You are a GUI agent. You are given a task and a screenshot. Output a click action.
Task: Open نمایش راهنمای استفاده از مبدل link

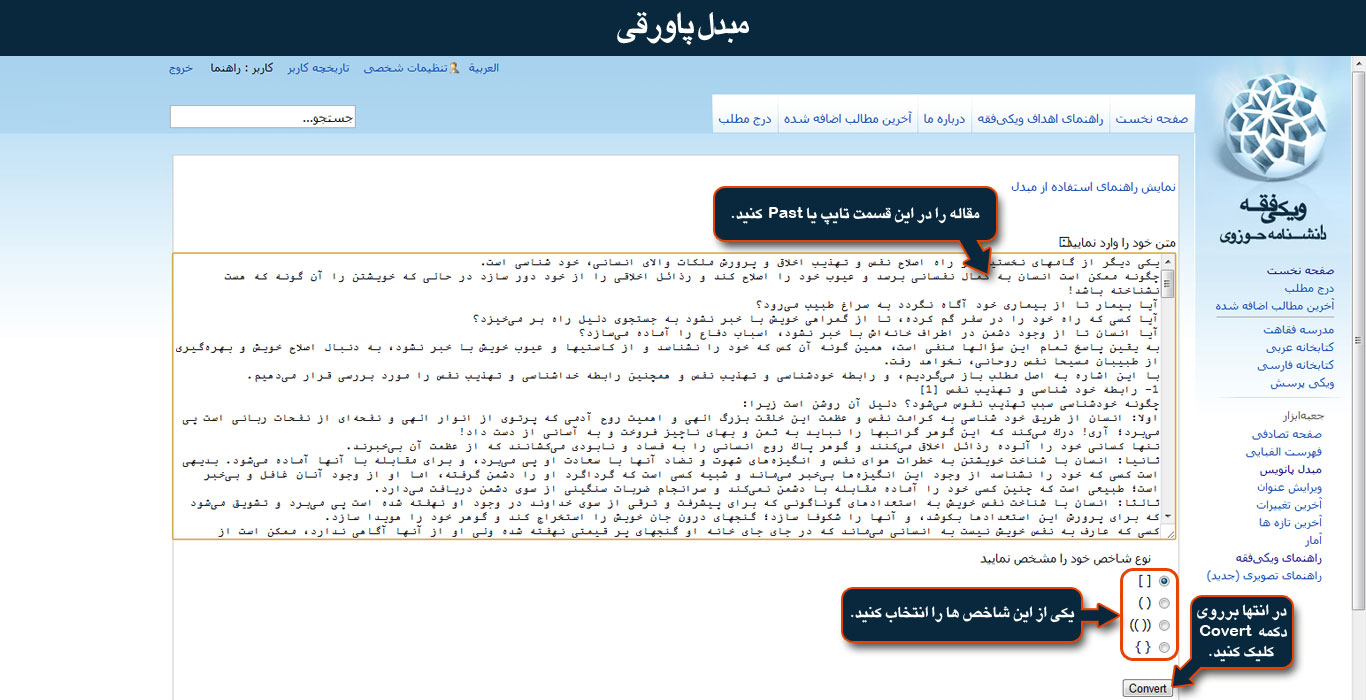pos(1093,186)
